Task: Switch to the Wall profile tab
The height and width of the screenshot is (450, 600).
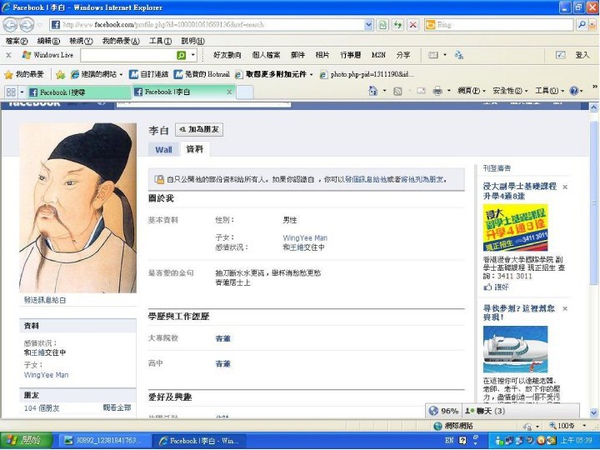Action: point(163,150)
